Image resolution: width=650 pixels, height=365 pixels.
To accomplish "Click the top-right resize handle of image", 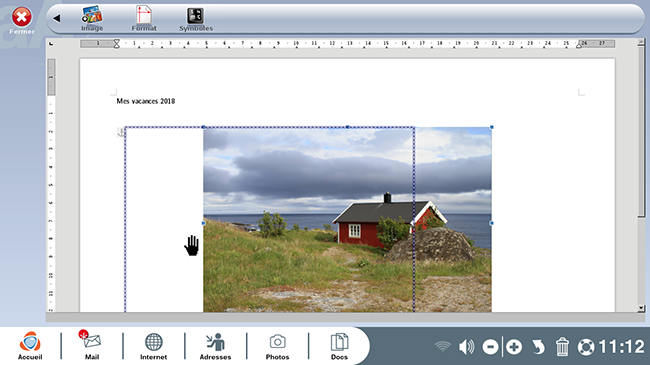I will [492, 127].
